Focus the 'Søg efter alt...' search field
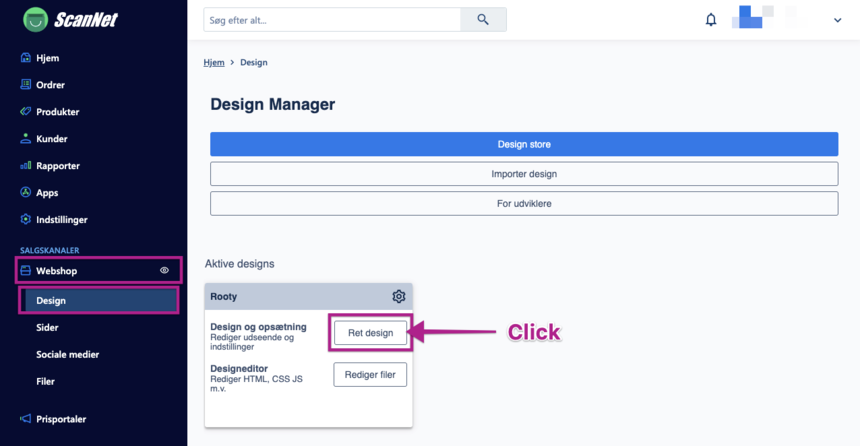 (331, 19)
